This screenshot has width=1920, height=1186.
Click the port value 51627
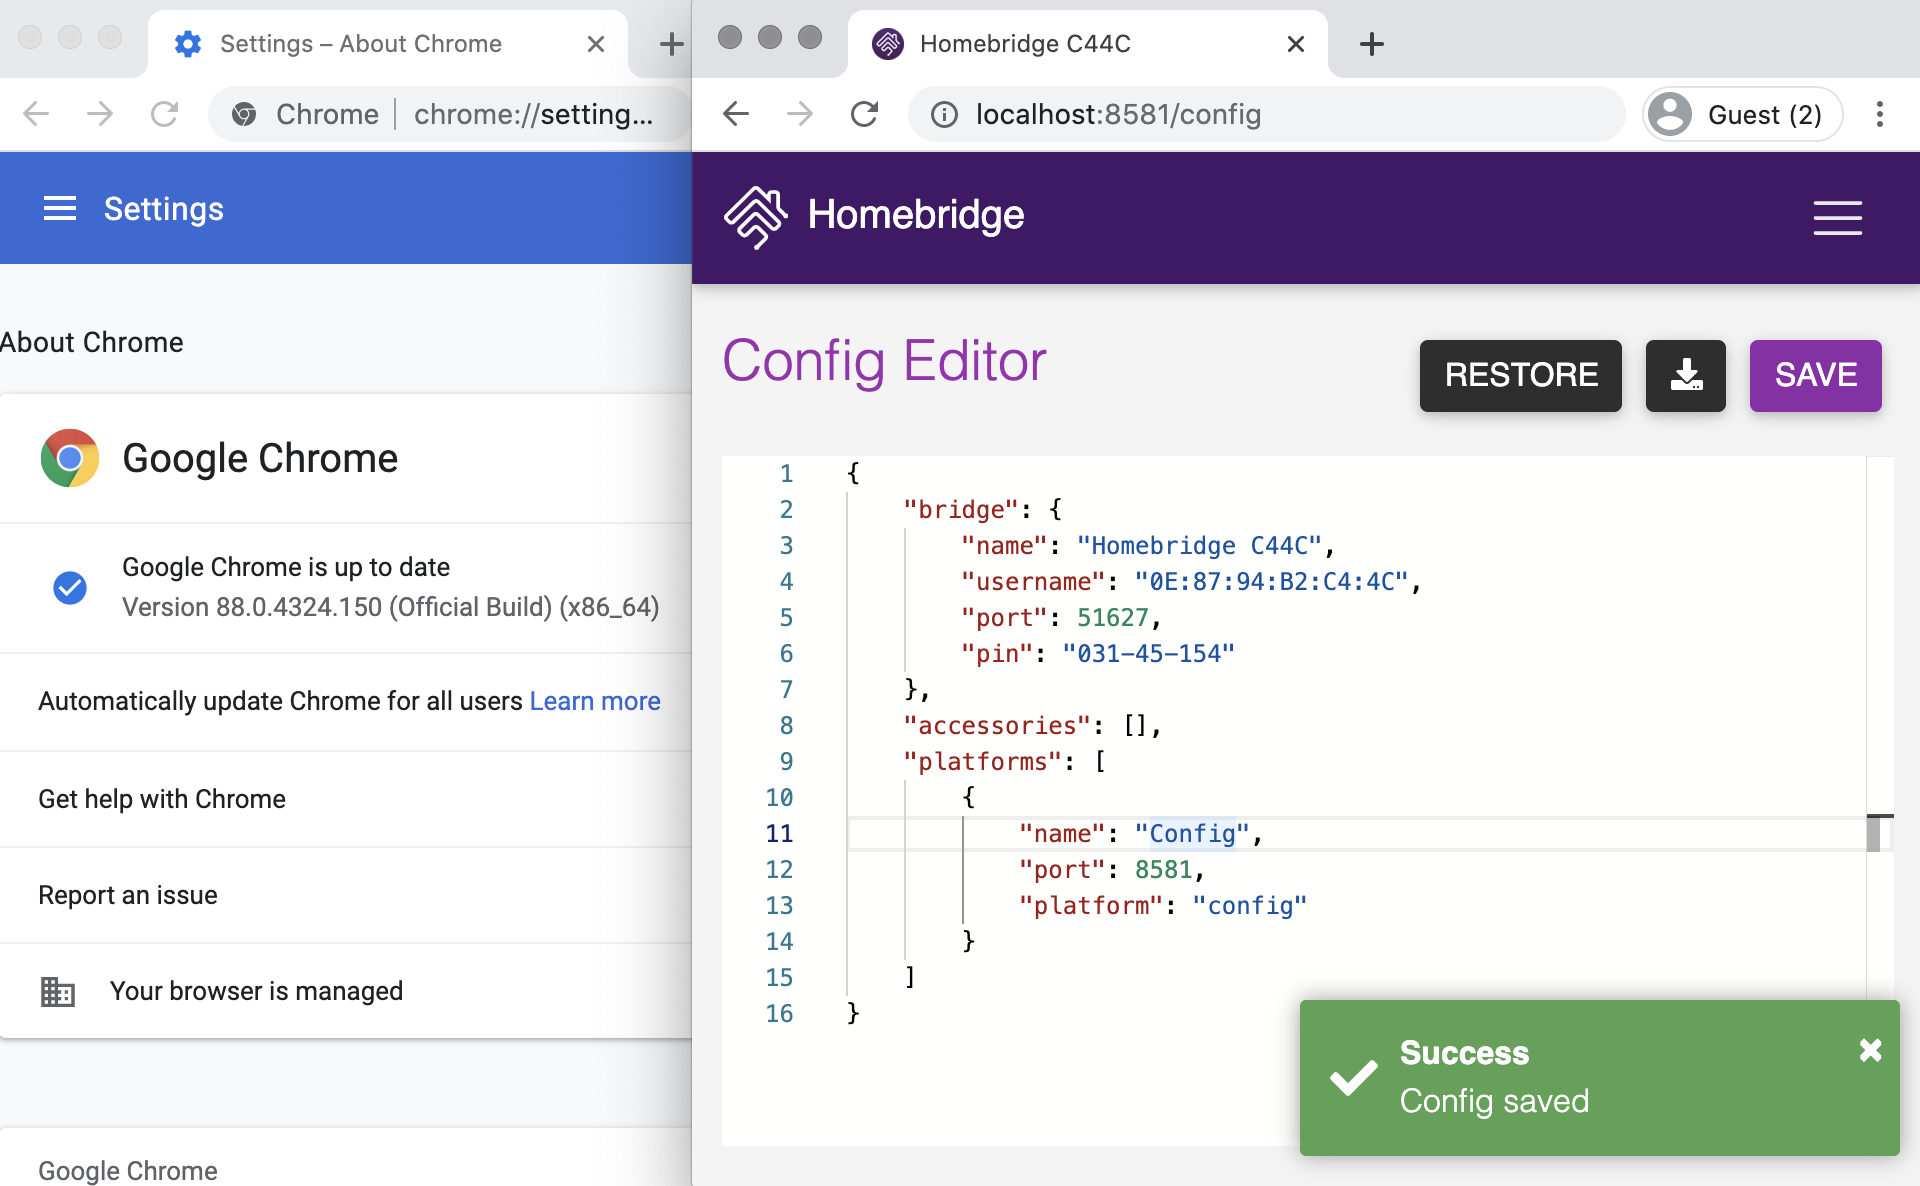click(1112, 618)
